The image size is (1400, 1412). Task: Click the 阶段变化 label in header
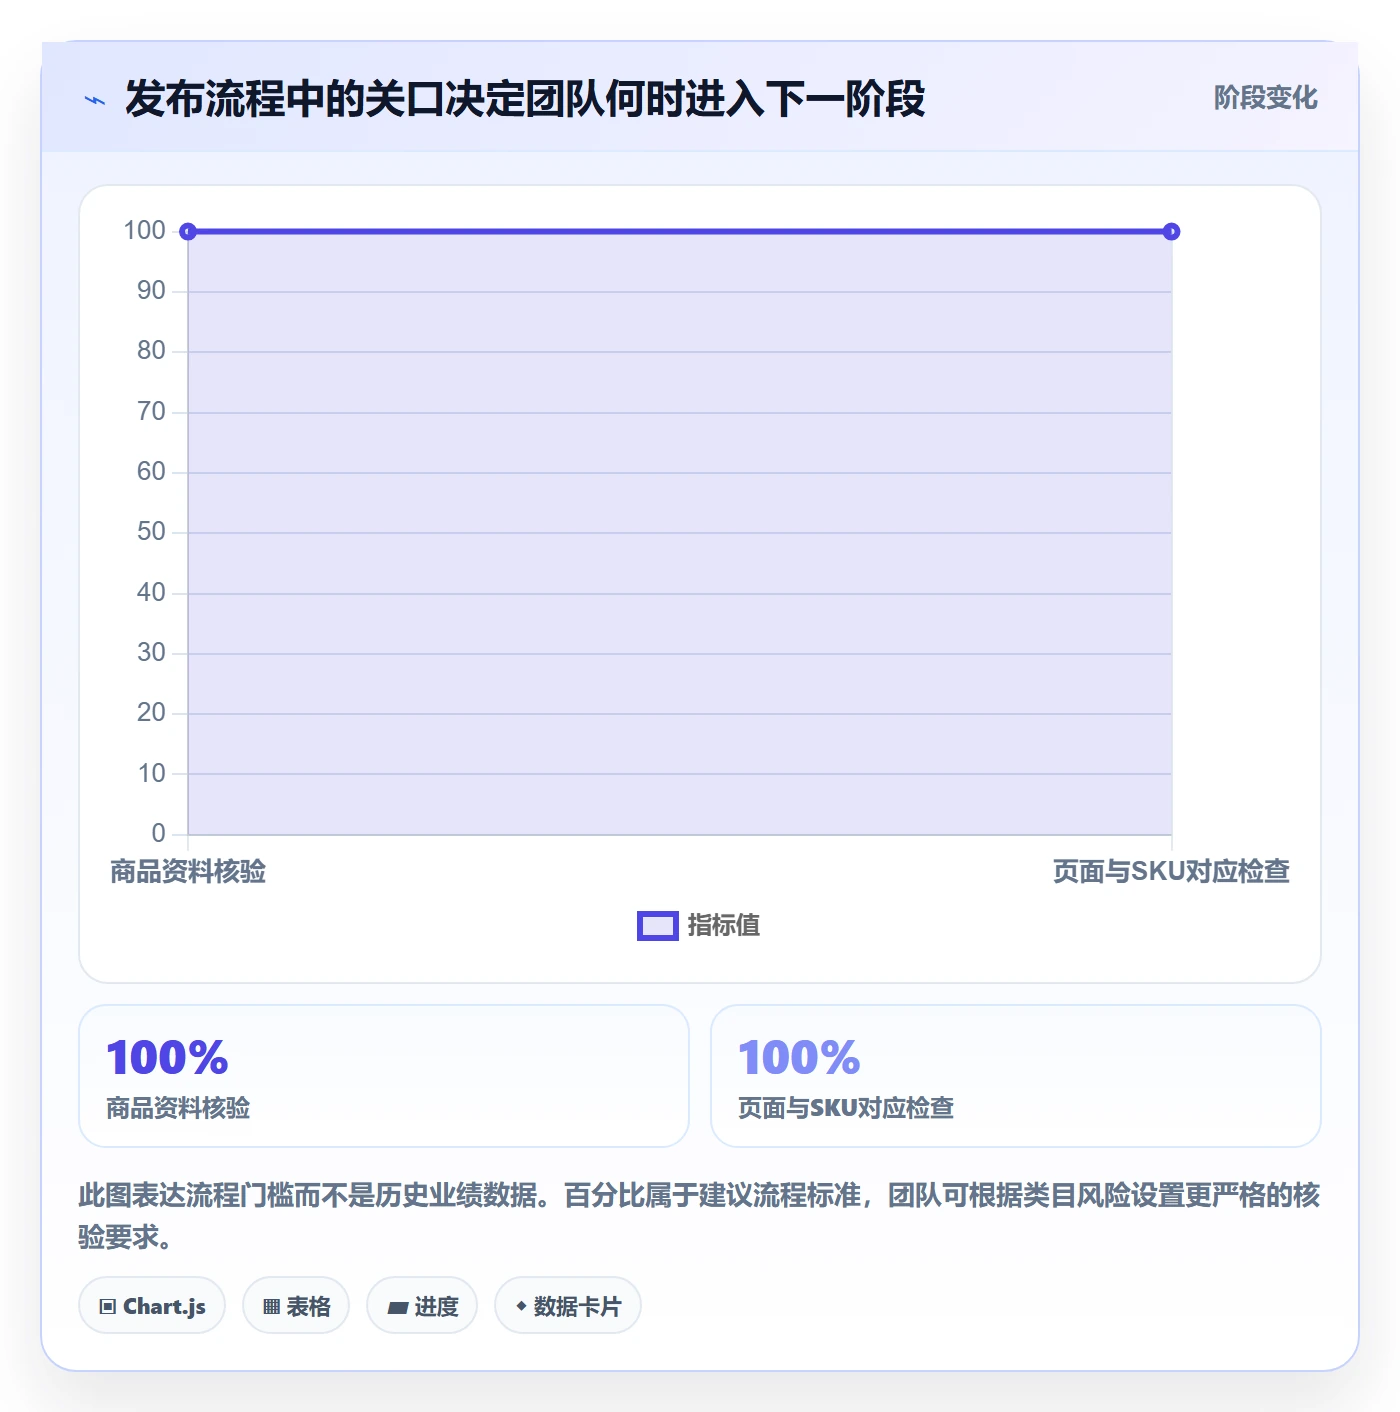(x=1265, y=98)
